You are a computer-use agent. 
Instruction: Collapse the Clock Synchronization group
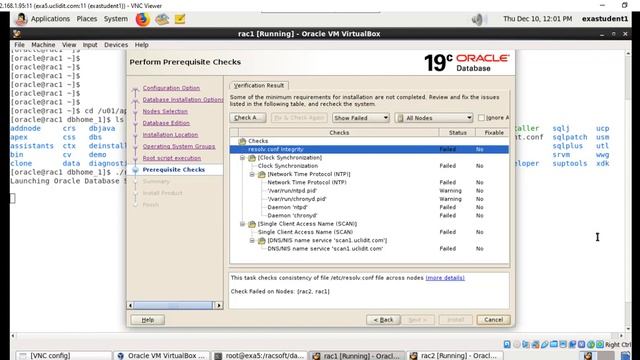[x=242, y=158]
